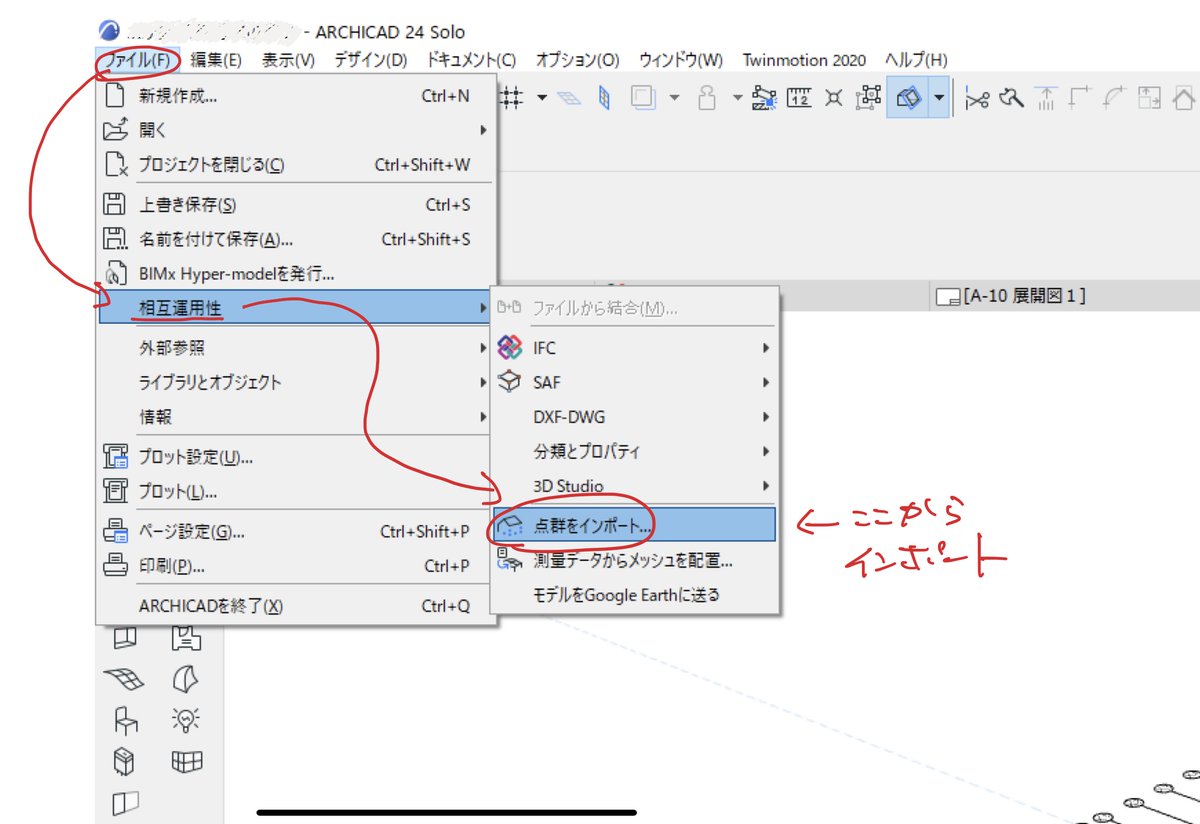Click the greyed align-up arrows icon

pos(1046,98)
